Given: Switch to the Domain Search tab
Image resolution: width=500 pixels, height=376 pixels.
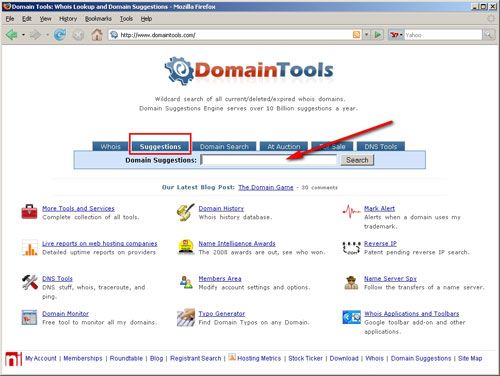Looking at the screenshot, I should 224,146.
